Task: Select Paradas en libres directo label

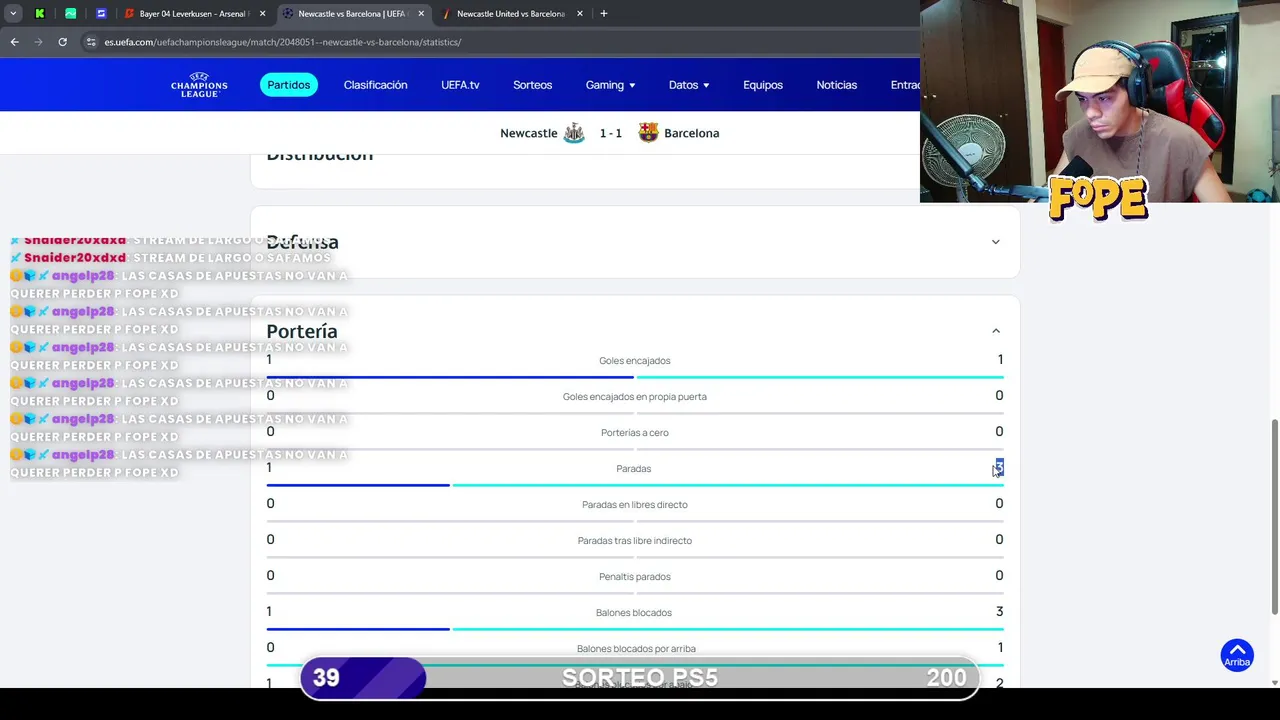Action: point(634,505)
